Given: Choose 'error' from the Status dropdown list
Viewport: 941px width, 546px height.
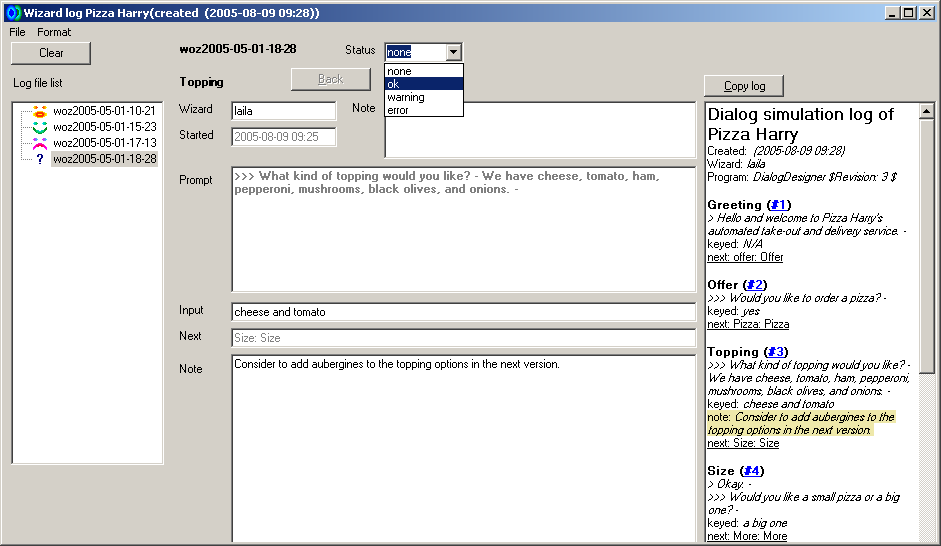Looking at the screenshot, I should click(424, 110).
